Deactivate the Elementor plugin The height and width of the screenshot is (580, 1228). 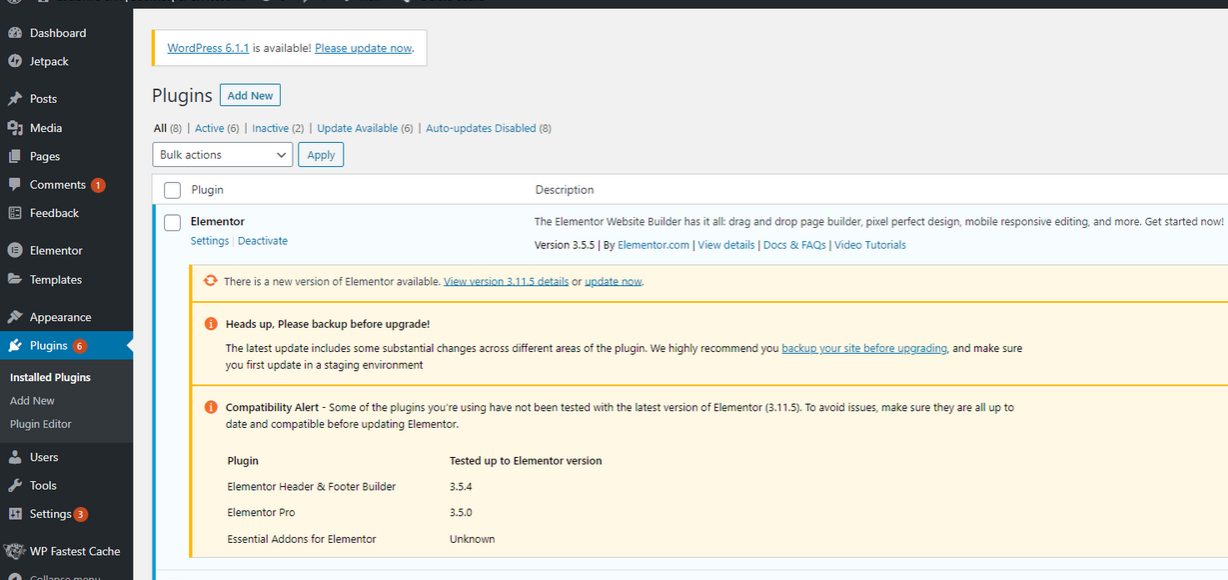point(263,241)
